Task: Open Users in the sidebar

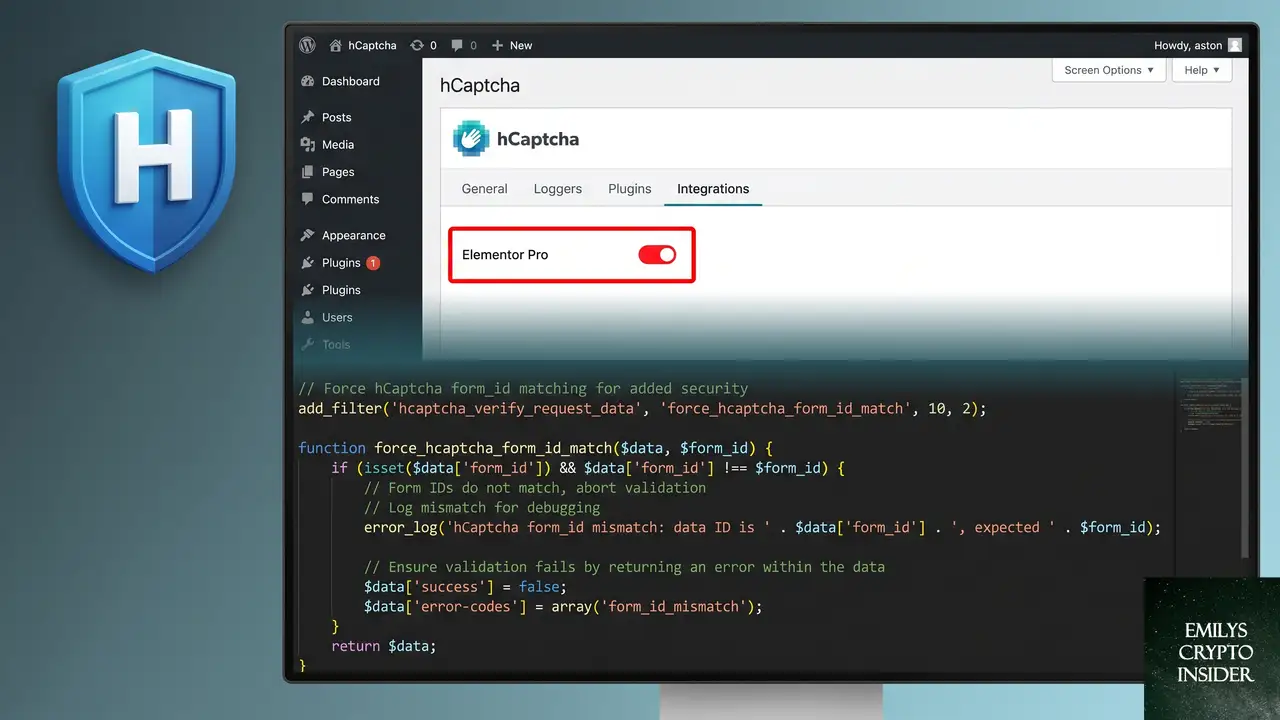Action: pyautogui.click(x=337, y=317)
